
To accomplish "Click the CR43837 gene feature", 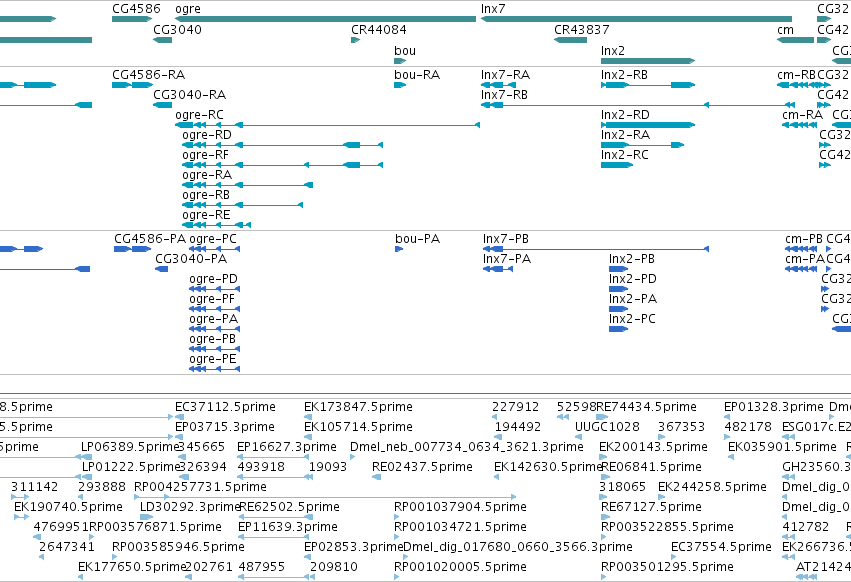I will pyautogui.click(x=570, y=40).
